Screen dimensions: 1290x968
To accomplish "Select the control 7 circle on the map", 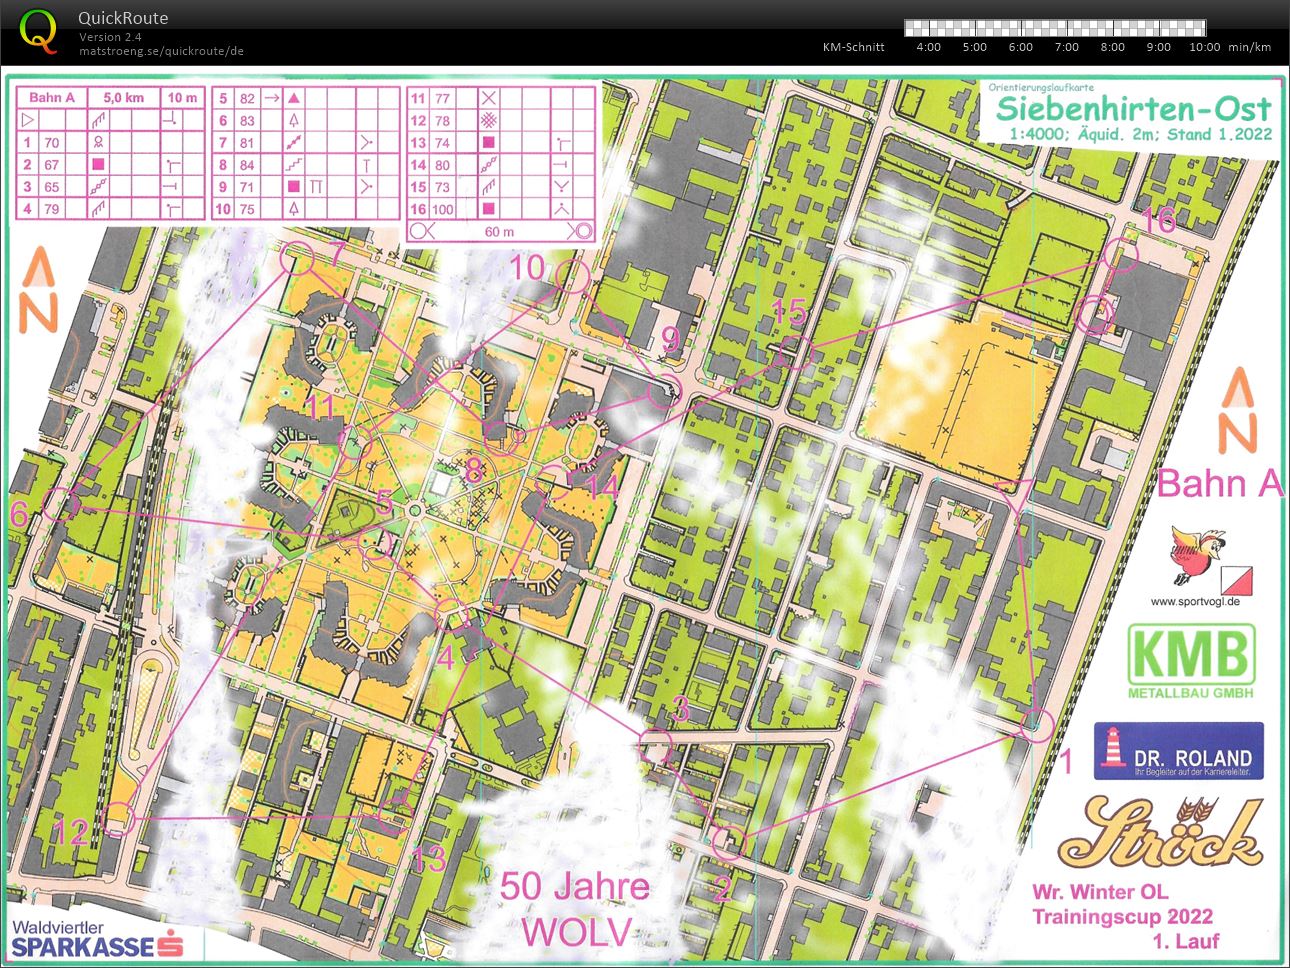I will point(297,259).
